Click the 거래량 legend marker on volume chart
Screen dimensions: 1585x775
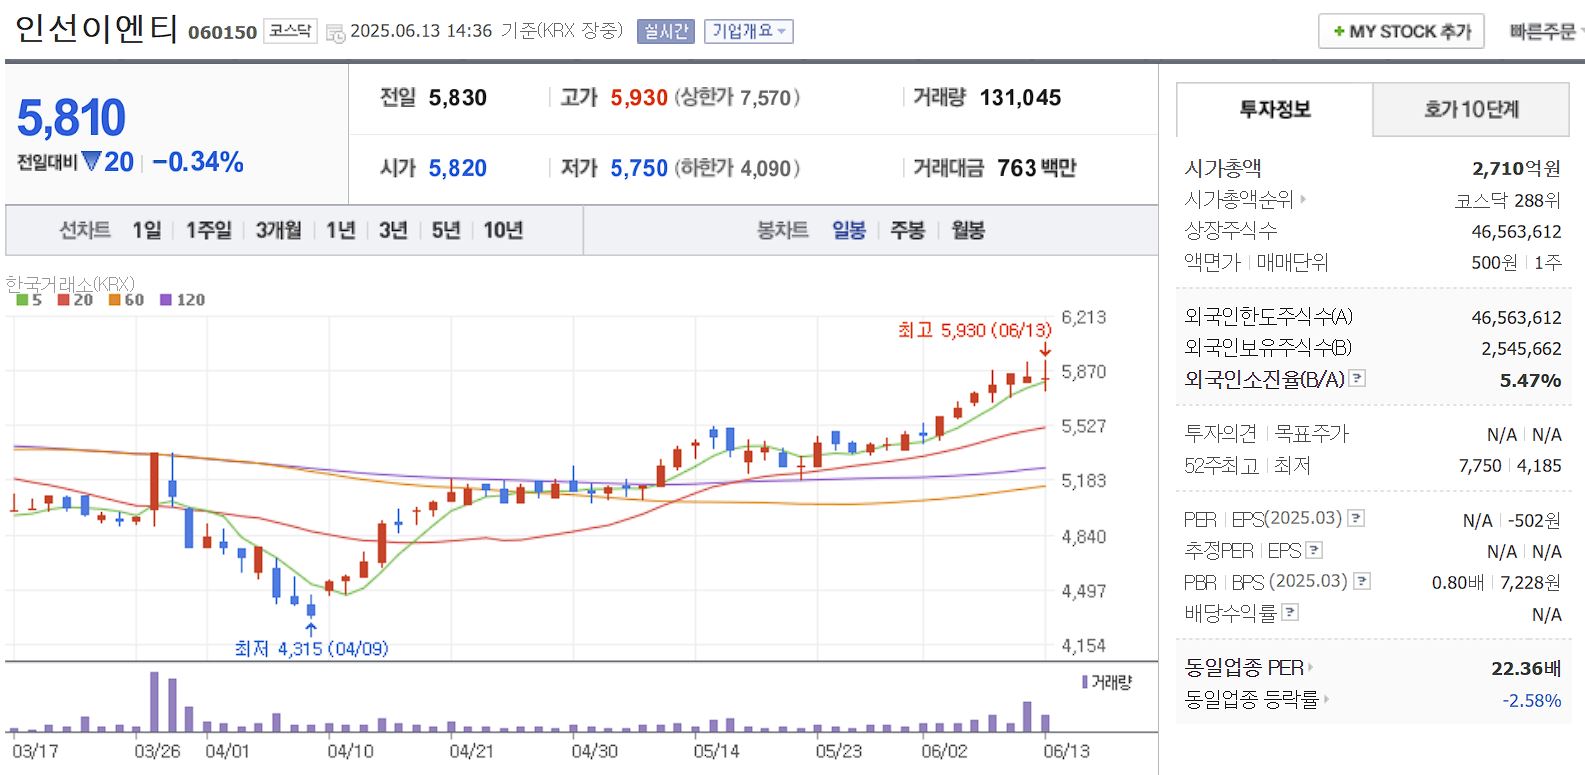coord(1085,682)
